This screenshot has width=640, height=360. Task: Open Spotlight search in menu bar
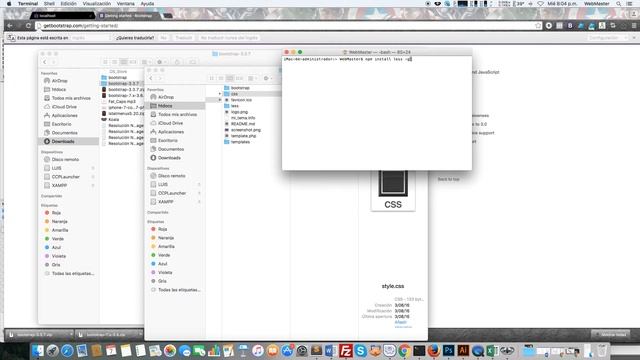619,3
